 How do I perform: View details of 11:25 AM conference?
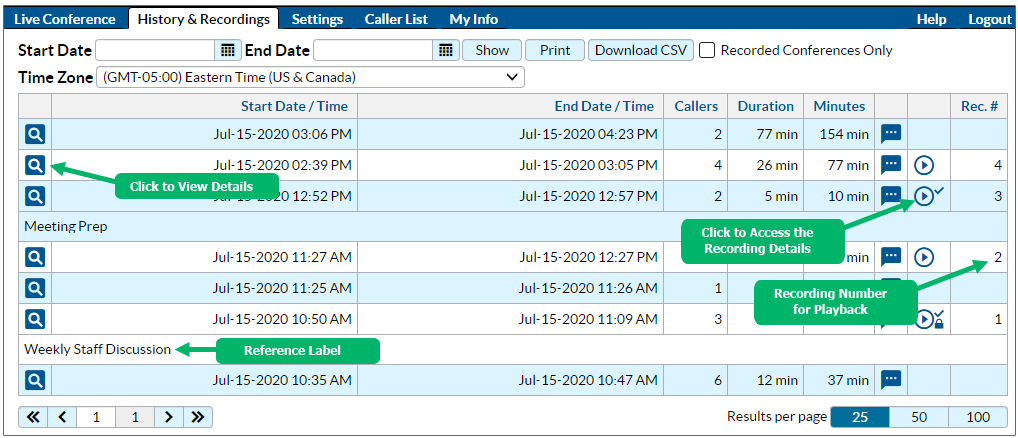35,288
